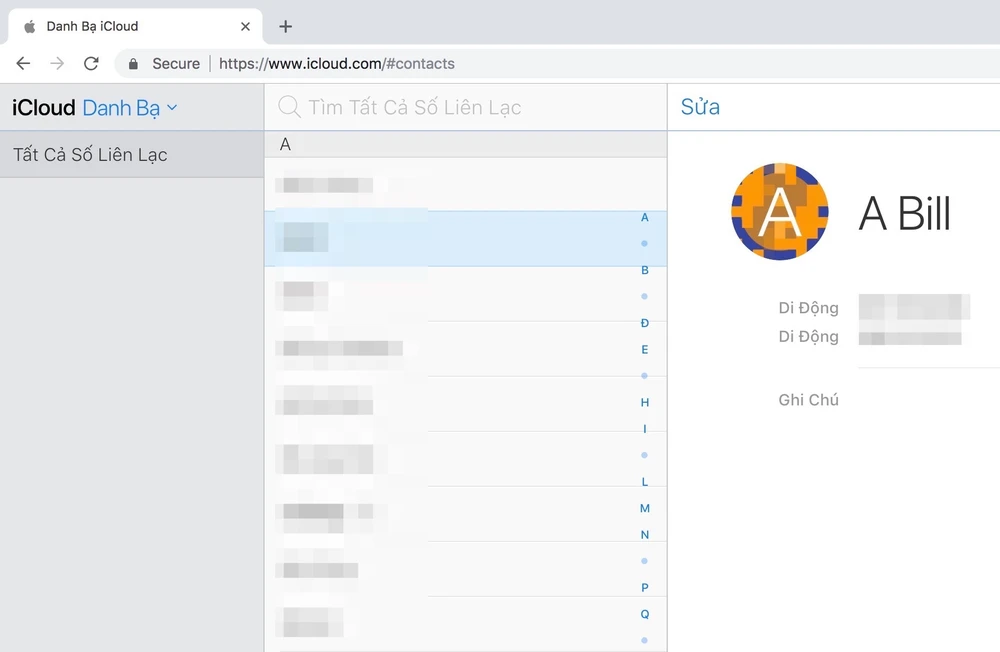Screen dimensions: 1000x652
Task: Jump to letter Q in index
Action: (x=645, y=614)
